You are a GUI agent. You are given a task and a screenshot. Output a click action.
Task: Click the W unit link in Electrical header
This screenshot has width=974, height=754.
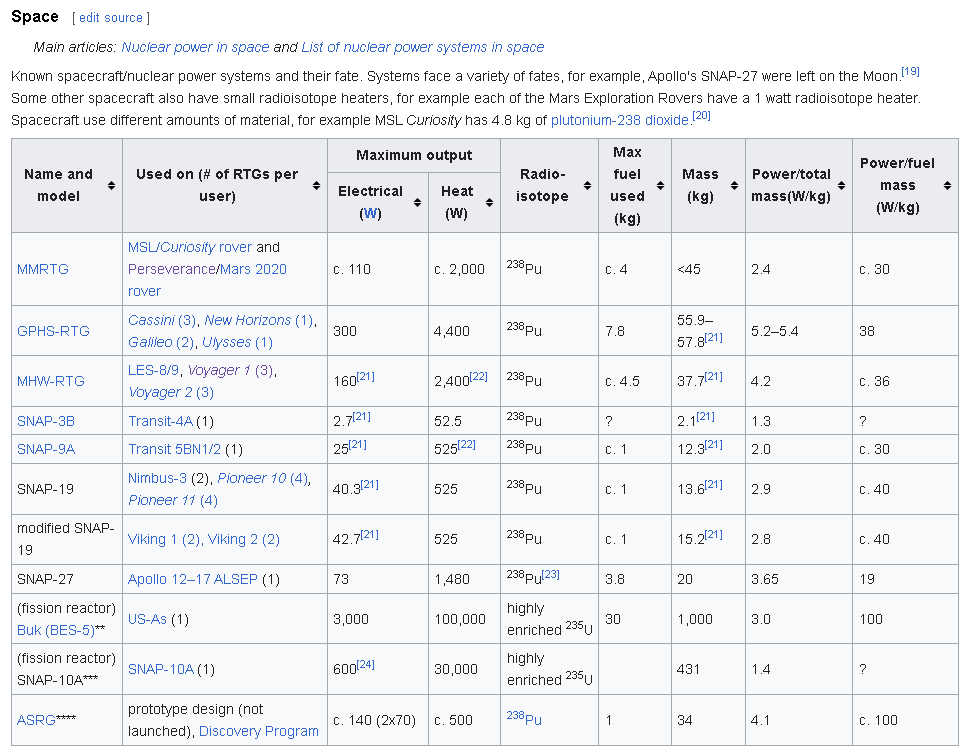point(370,214)
